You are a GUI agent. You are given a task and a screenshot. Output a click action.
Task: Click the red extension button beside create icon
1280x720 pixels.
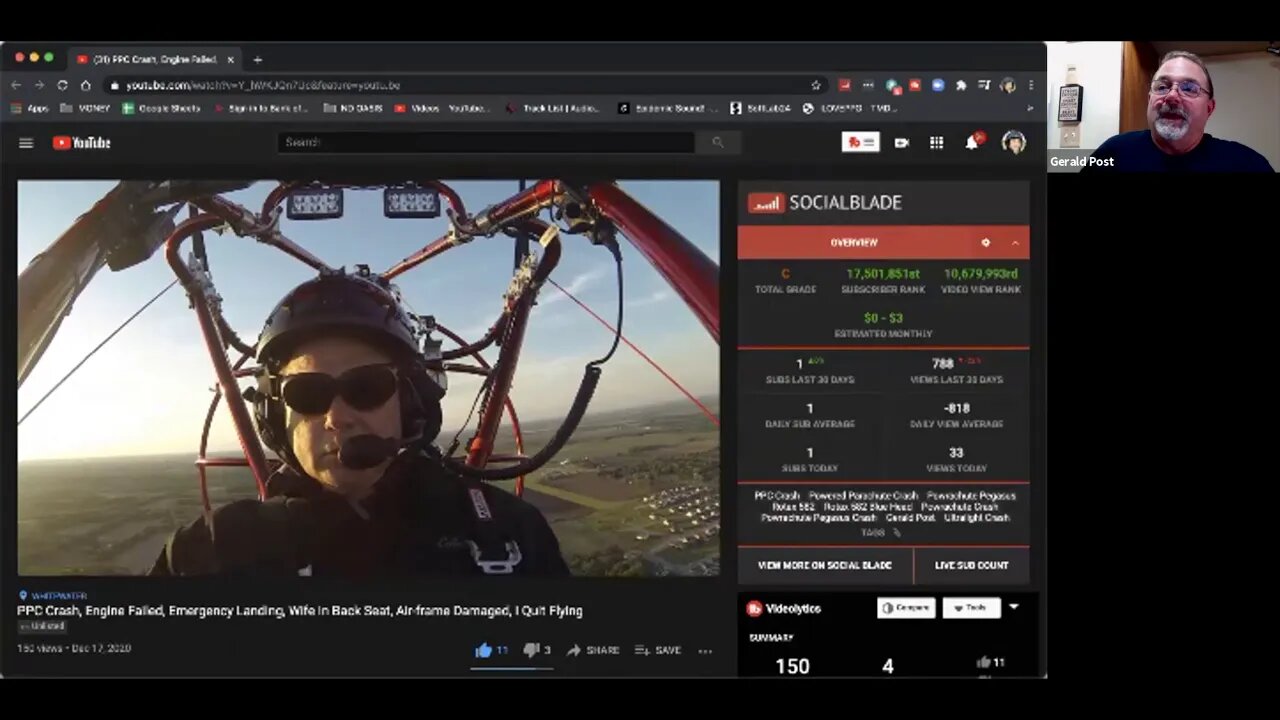pyautogui.click(x=860, y=143)
